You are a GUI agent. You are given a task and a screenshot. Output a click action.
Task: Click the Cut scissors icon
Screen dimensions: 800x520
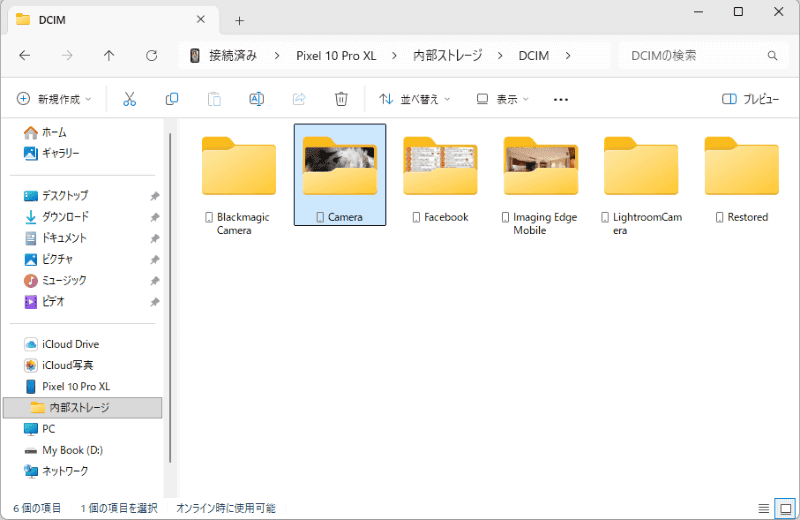[129, 99]
